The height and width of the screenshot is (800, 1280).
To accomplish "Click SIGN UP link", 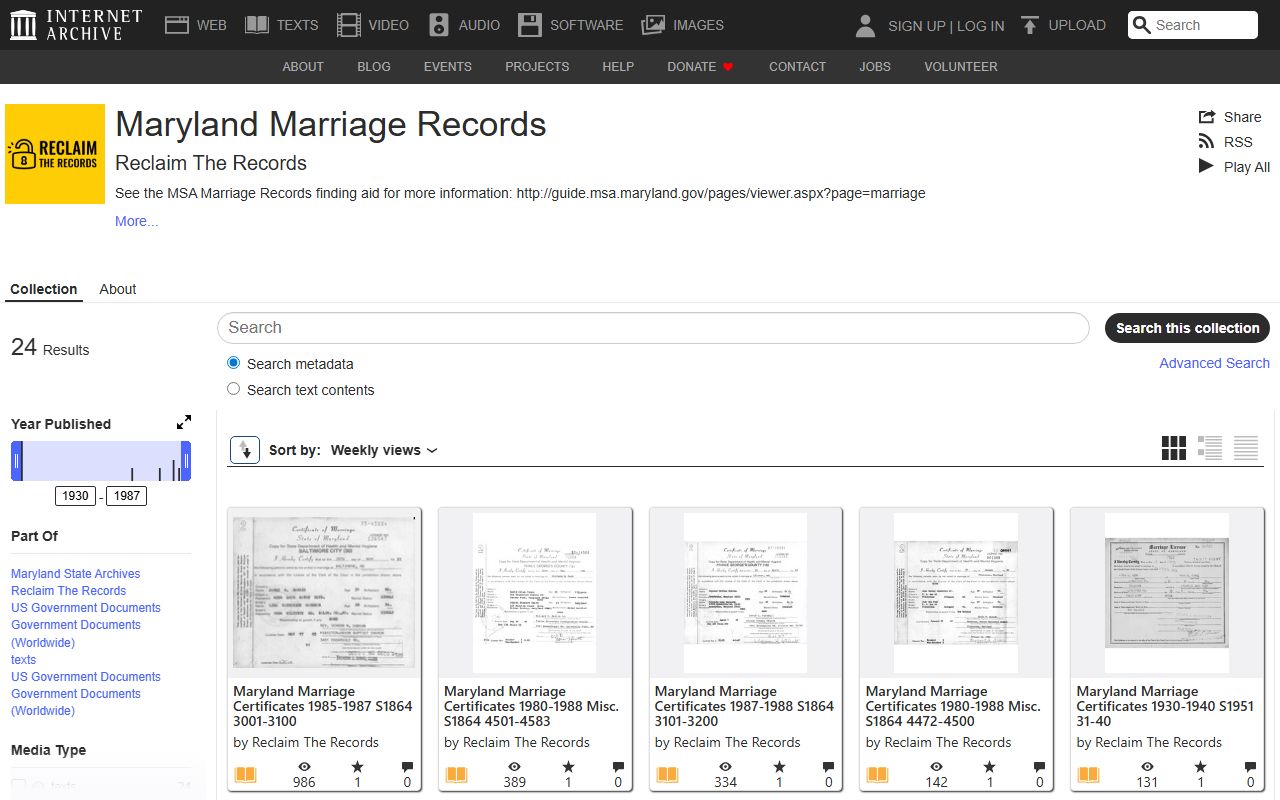I will click(x=916, y=26).
